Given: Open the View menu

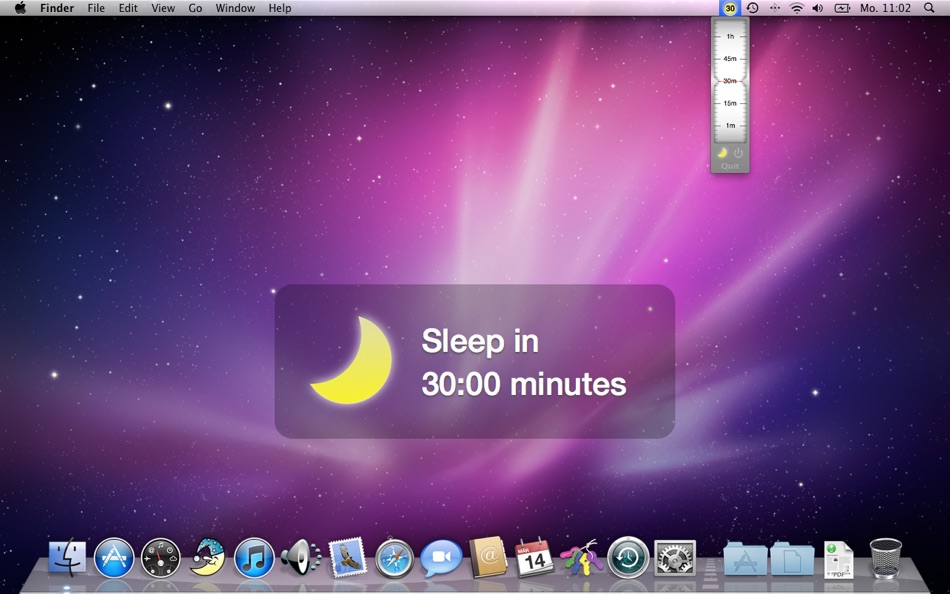Looking at the screenshot, I should [x=163, y=8].
